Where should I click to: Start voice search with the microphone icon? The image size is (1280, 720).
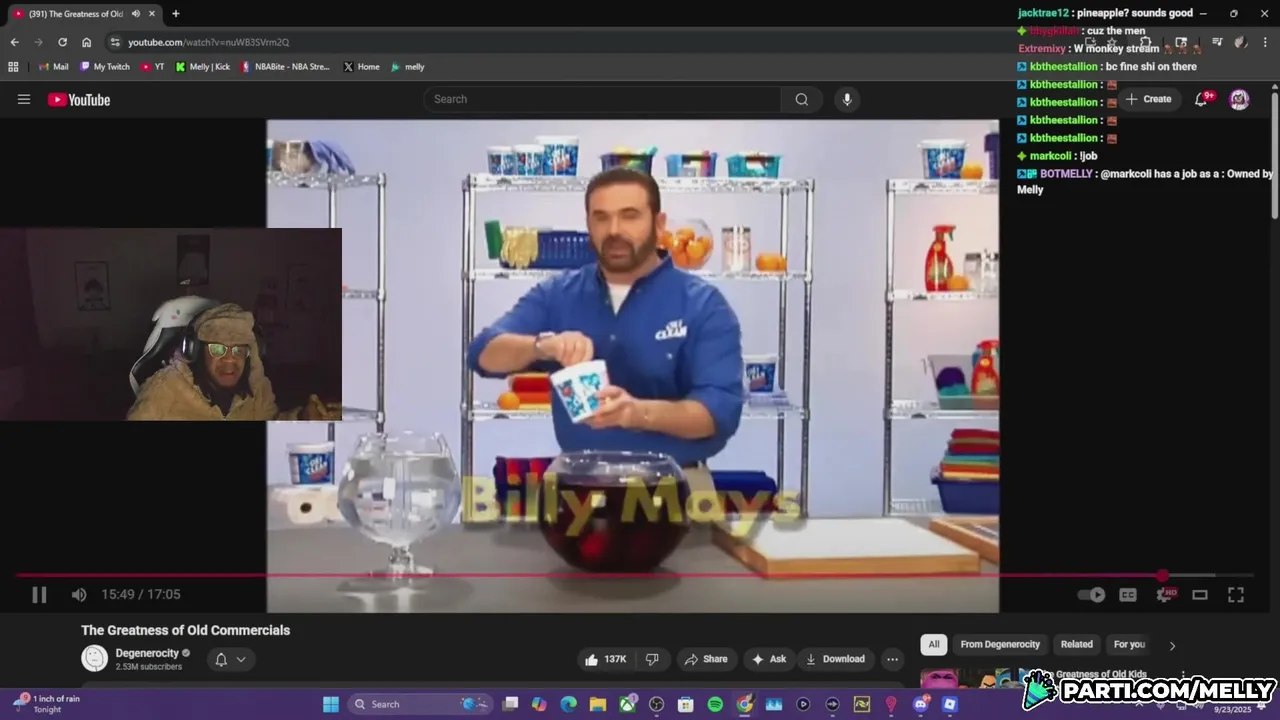(x=847, y=99)
